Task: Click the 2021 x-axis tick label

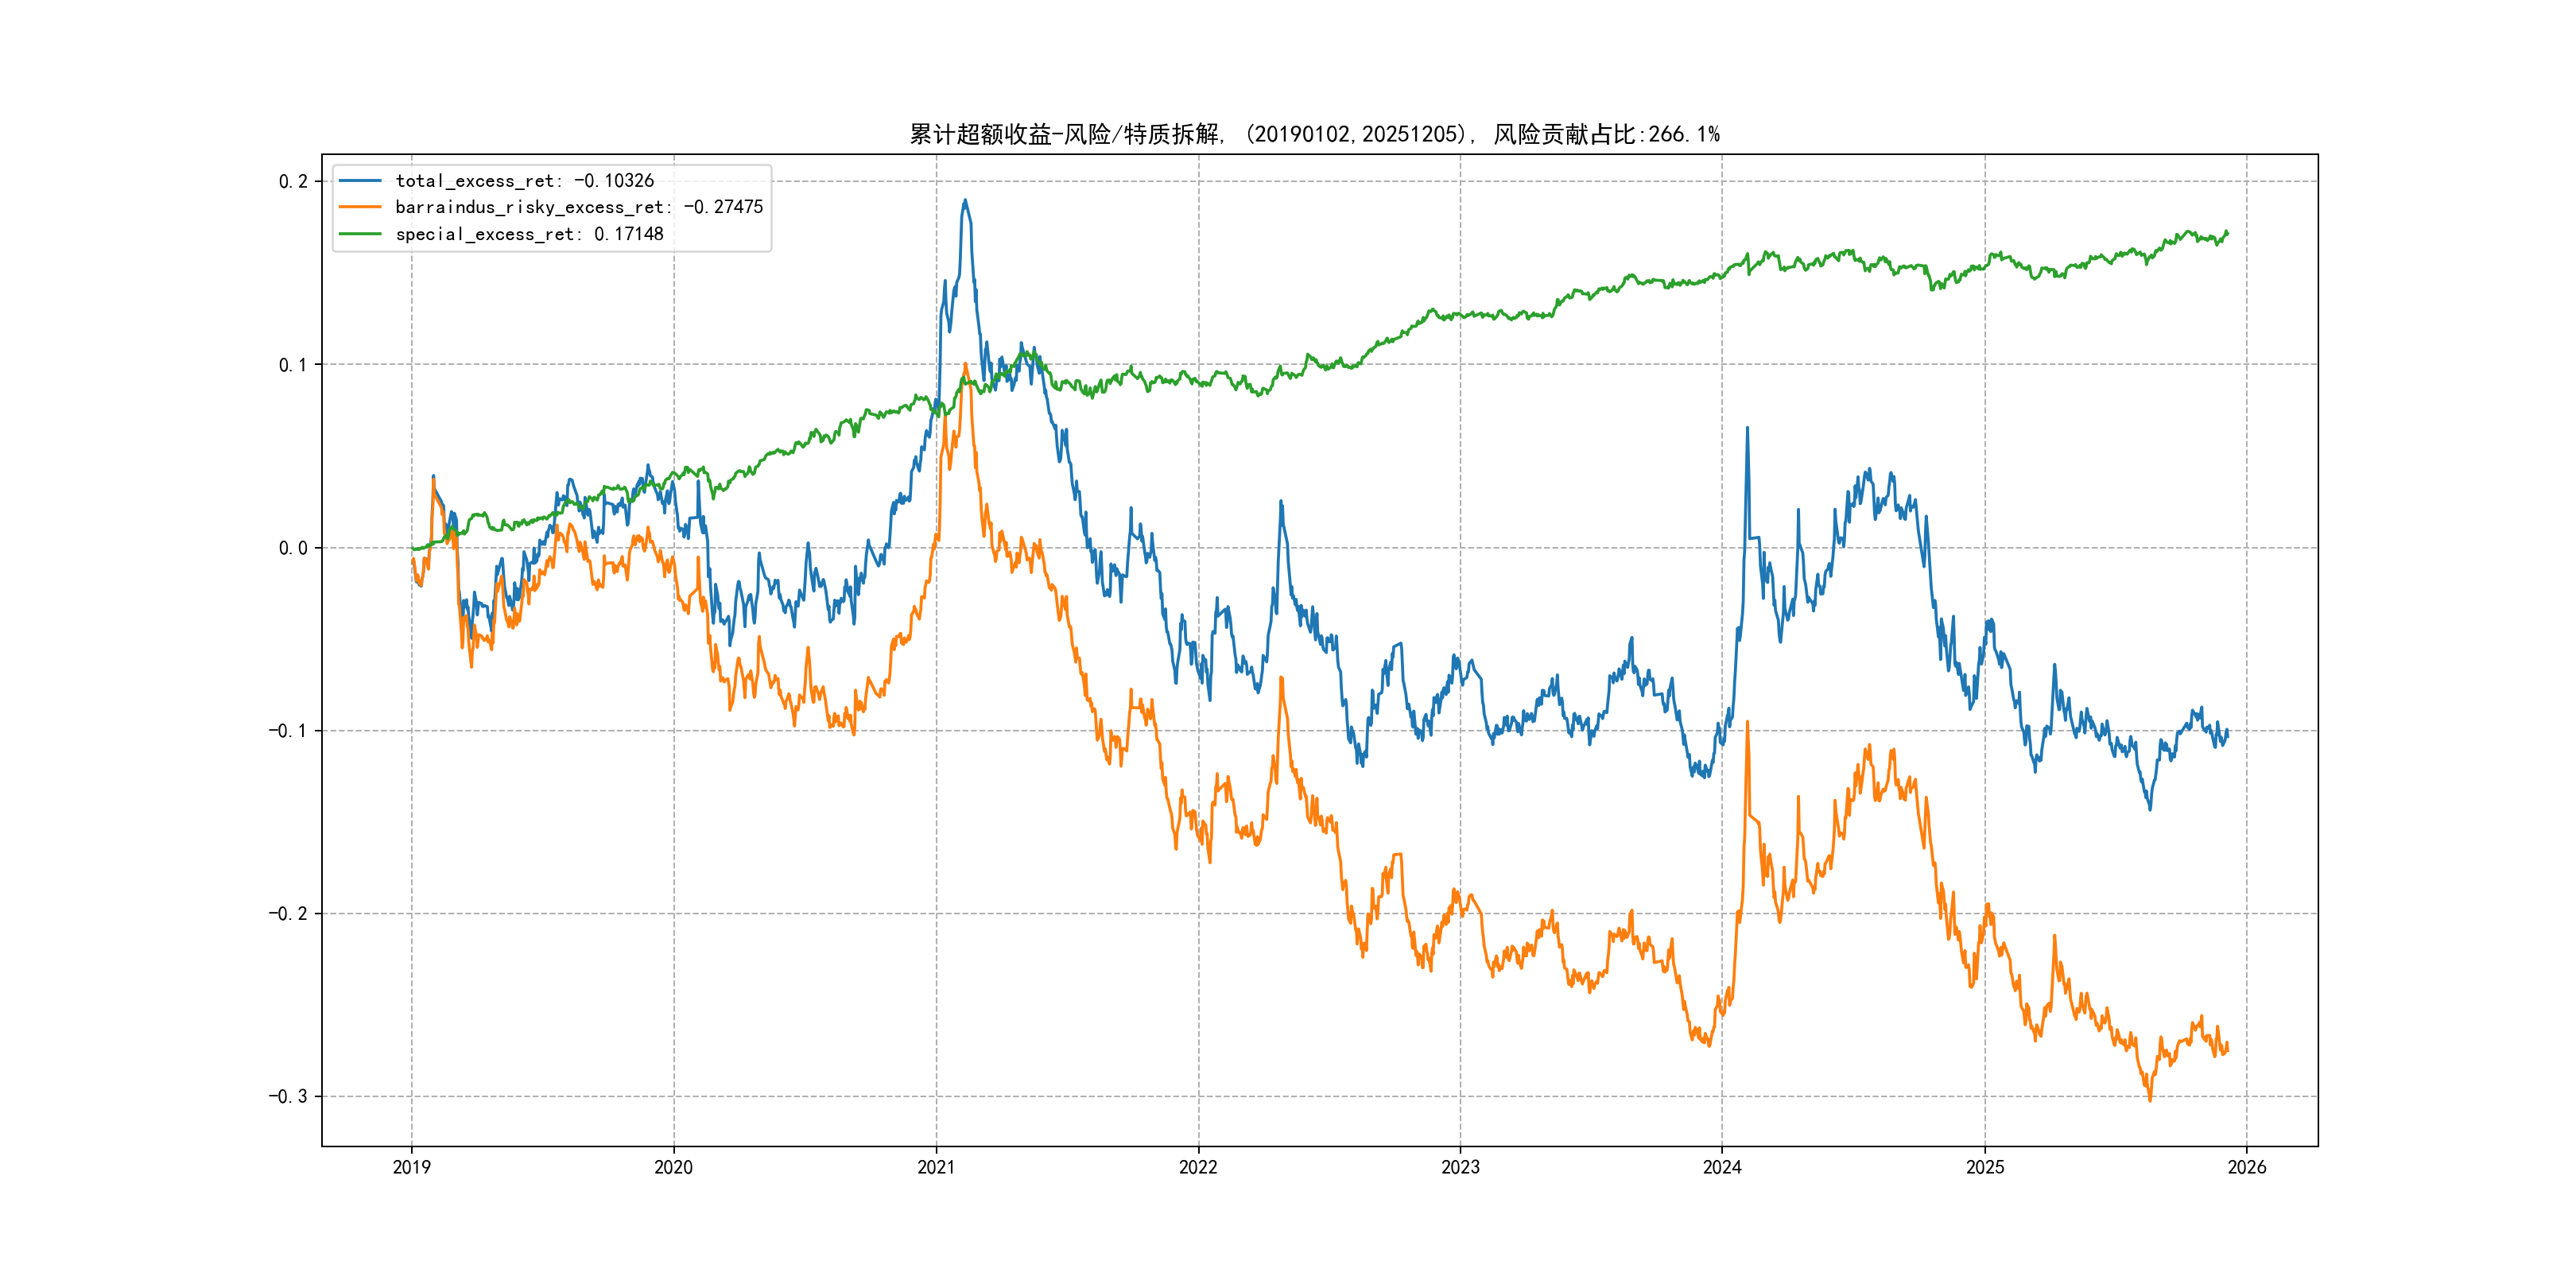Action: tap(936, 1167)
